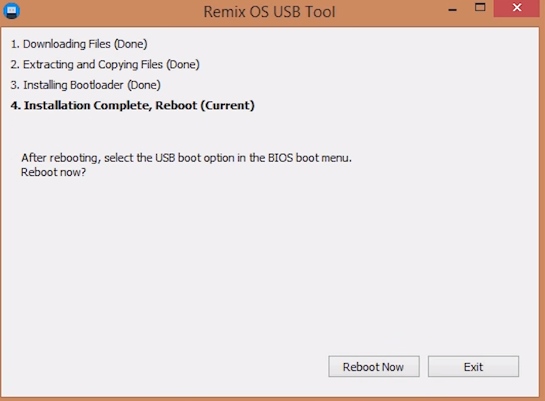Click the Reboot Now button
Screen dimensions: 545x401
pos(374,367)
